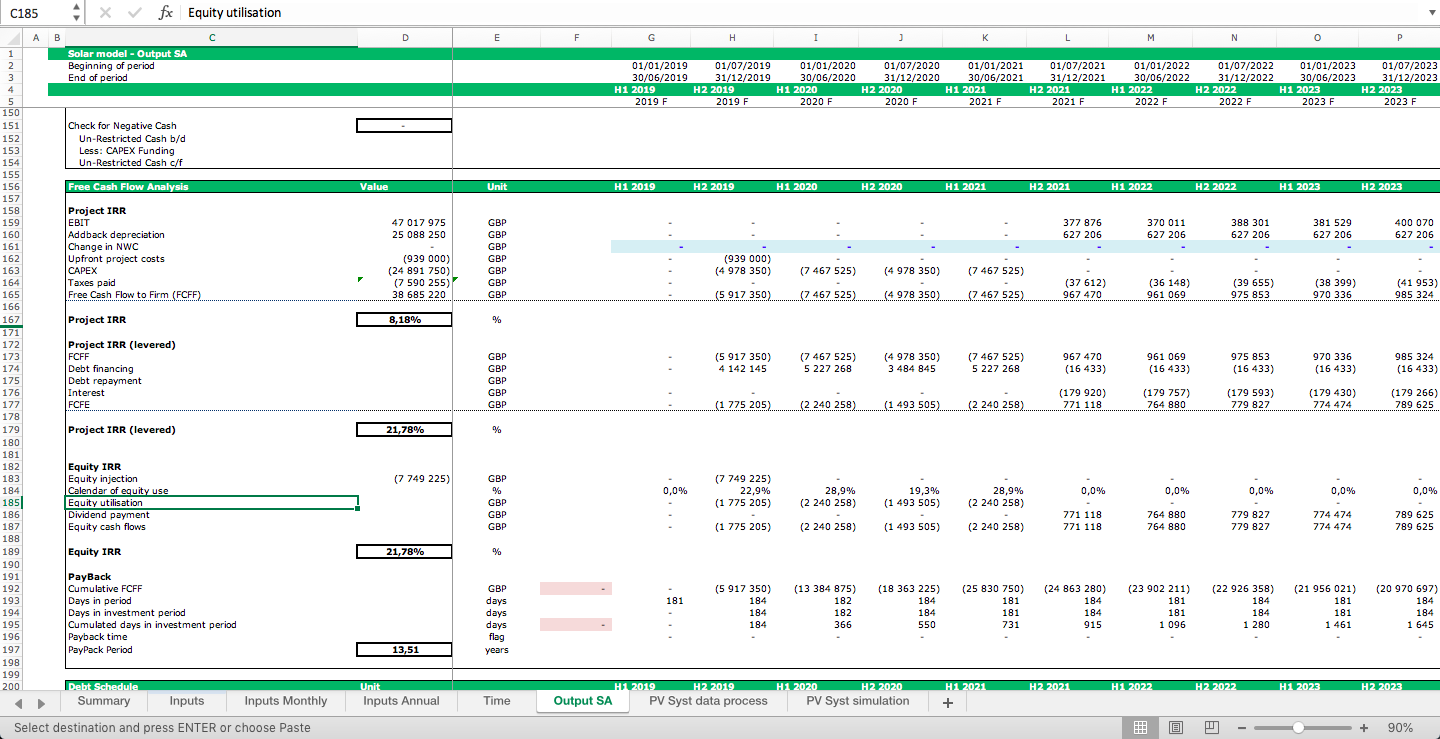The width and height of the screenshot is (1440, 739).
Task: Click Free Cash Flow Analysis header
Action: pyautogui.click(x=128, y=187)
